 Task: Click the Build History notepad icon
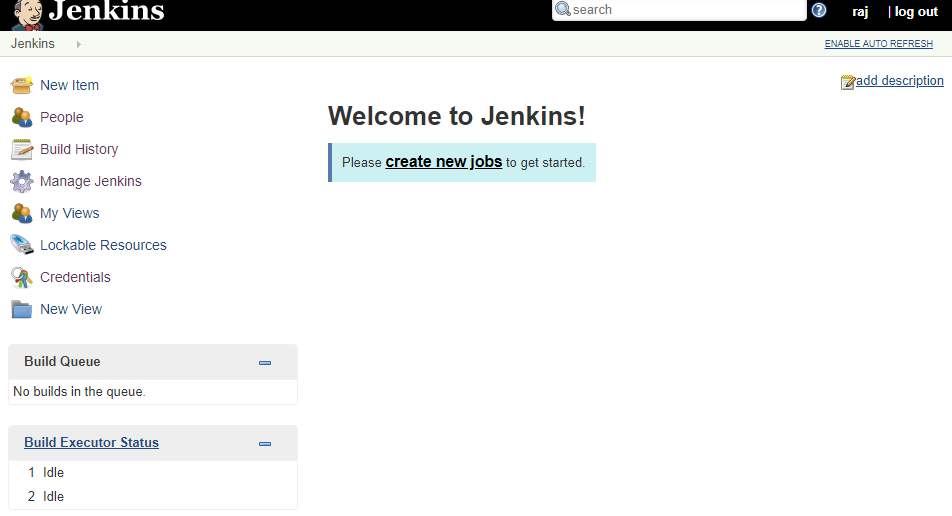click(22, 149)
